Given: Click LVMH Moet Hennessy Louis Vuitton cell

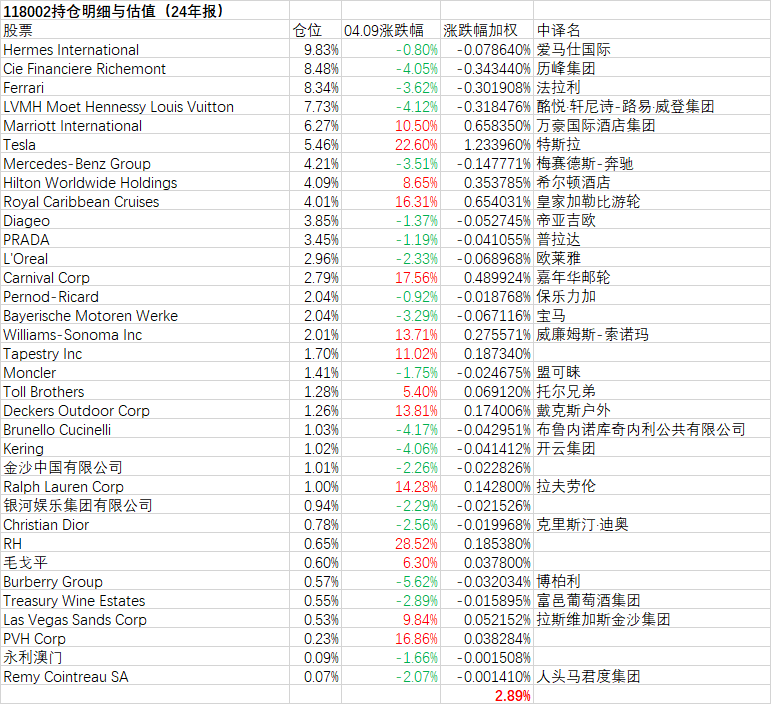Looking at the screenshot, I should (145, 106).
